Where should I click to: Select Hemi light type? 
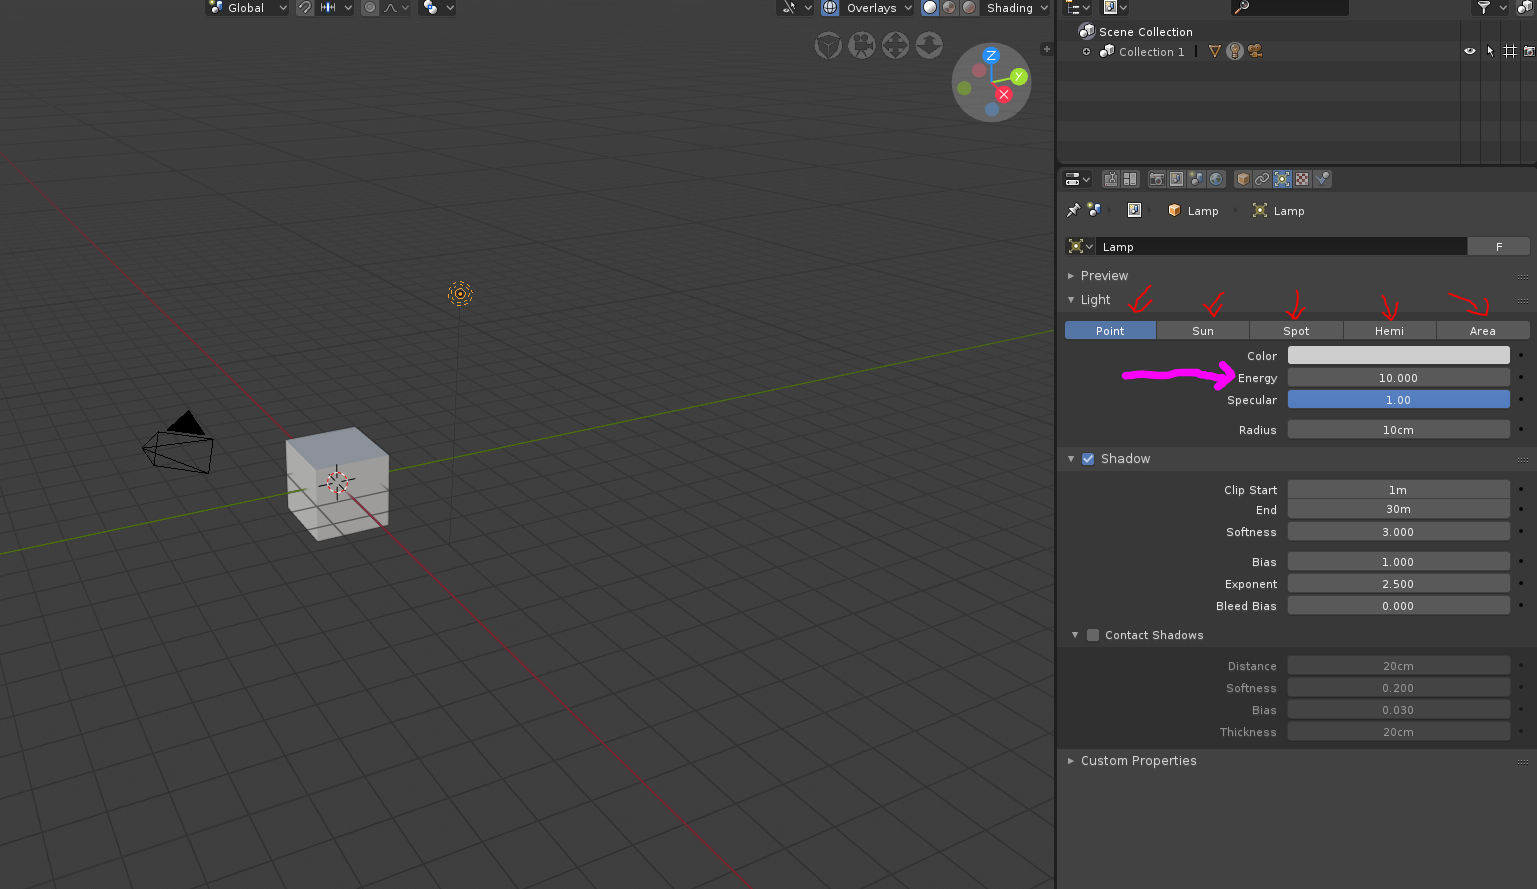pos(1389,331)
